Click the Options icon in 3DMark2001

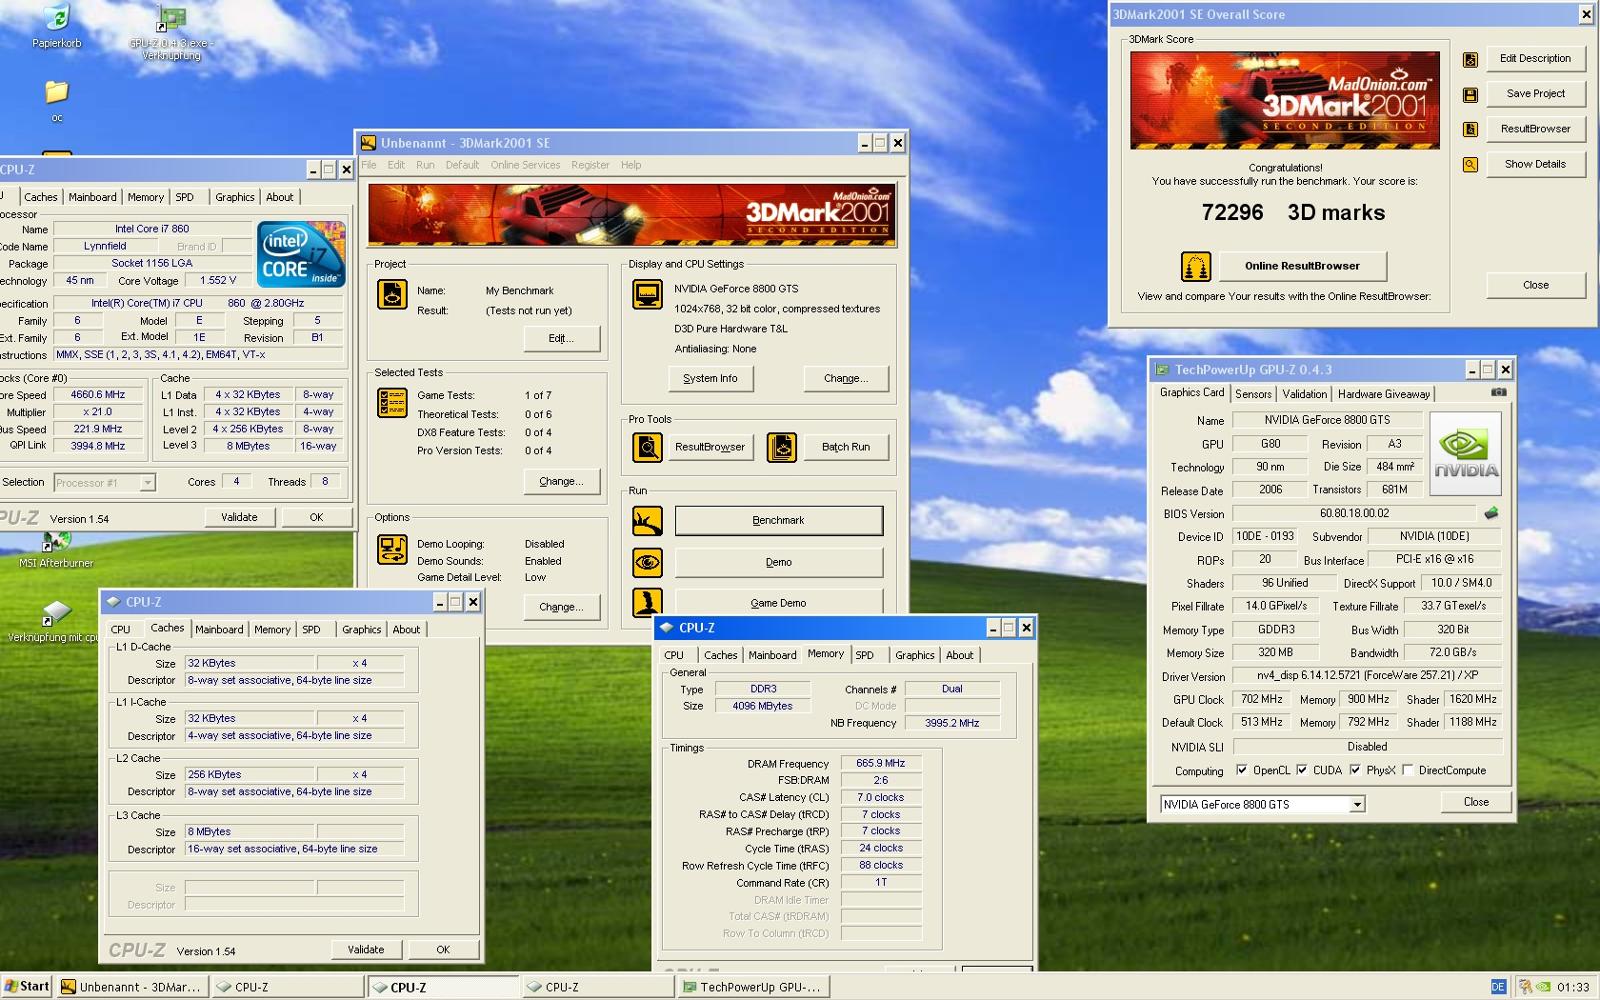392,549
